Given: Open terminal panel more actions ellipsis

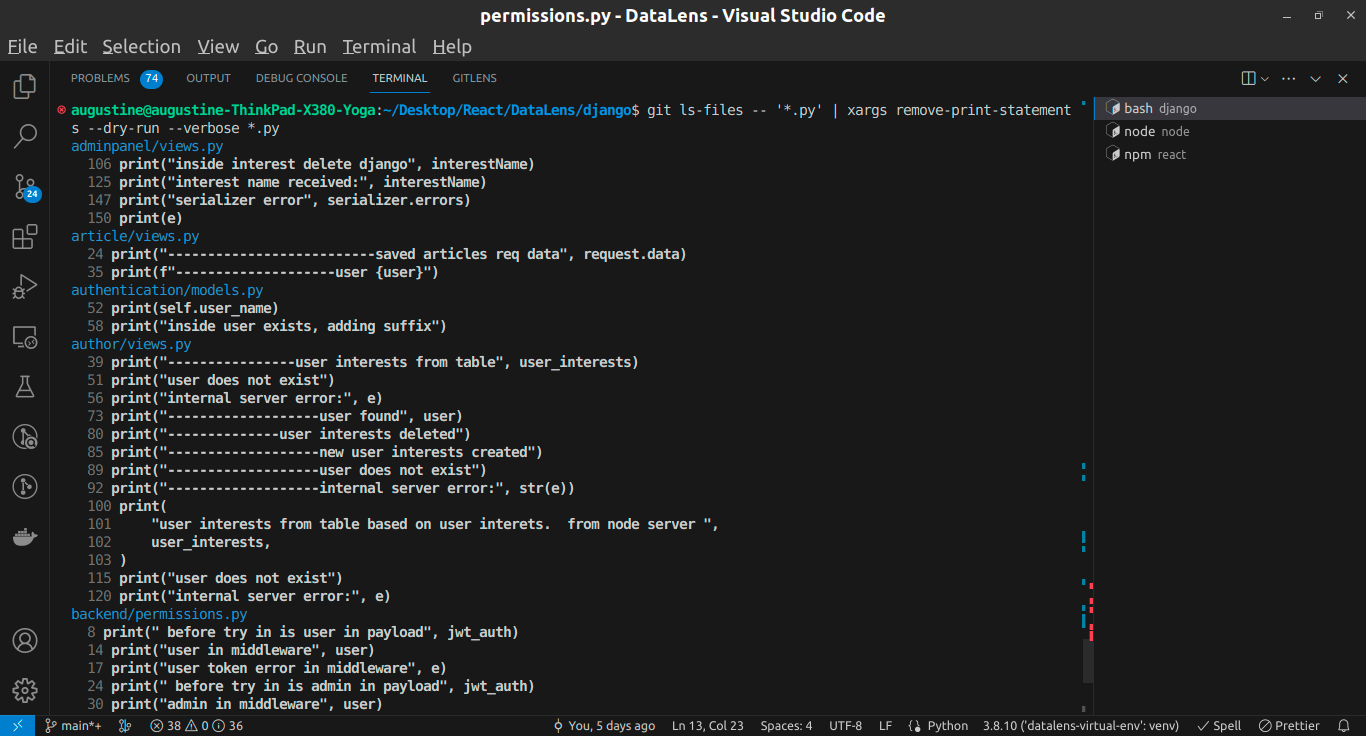Looking at the screenshot, I should tap(1289, 78).
